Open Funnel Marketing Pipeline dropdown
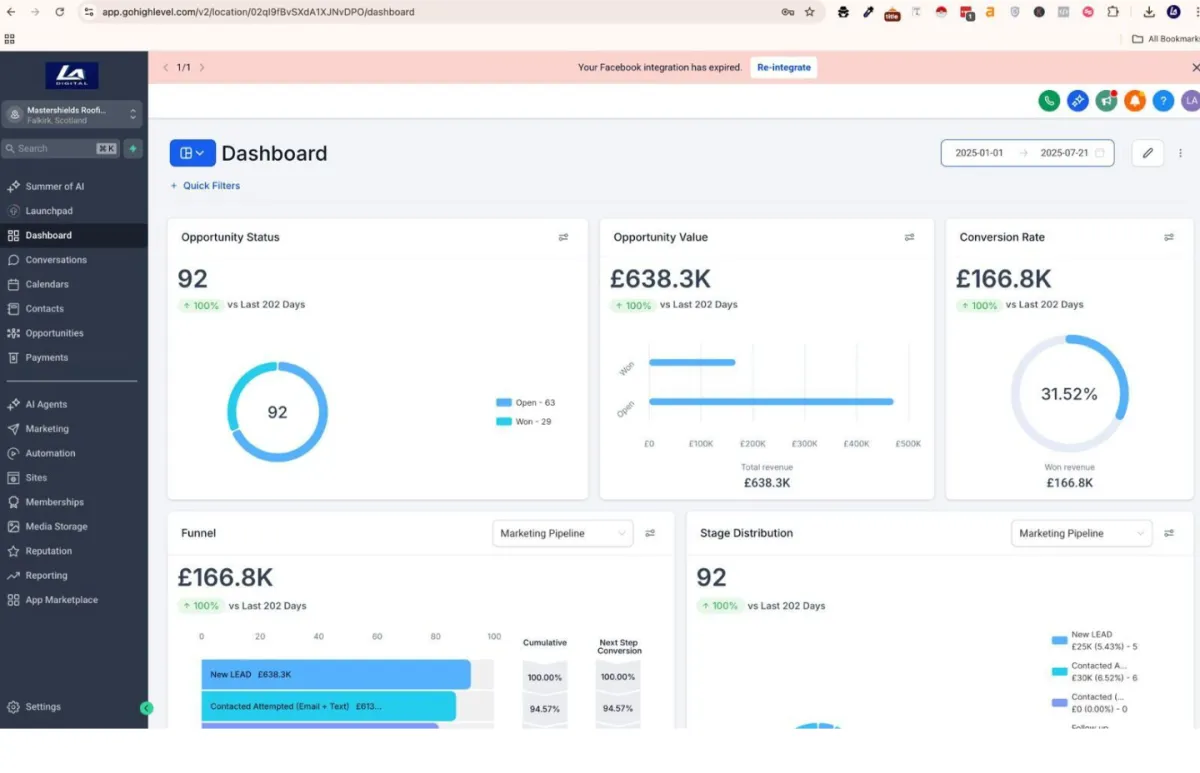1200x773 pixels. (563, 533)
